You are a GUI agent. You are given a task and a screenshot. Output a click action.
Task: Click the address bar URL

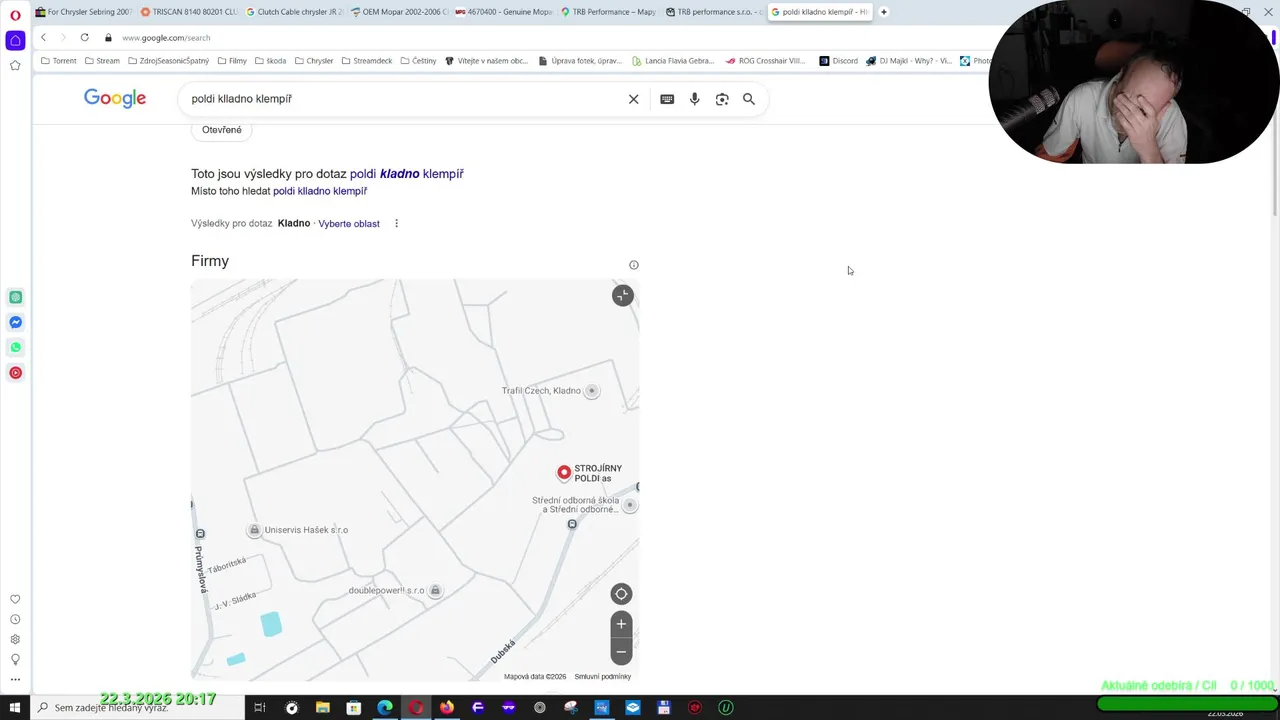(166, 38)
